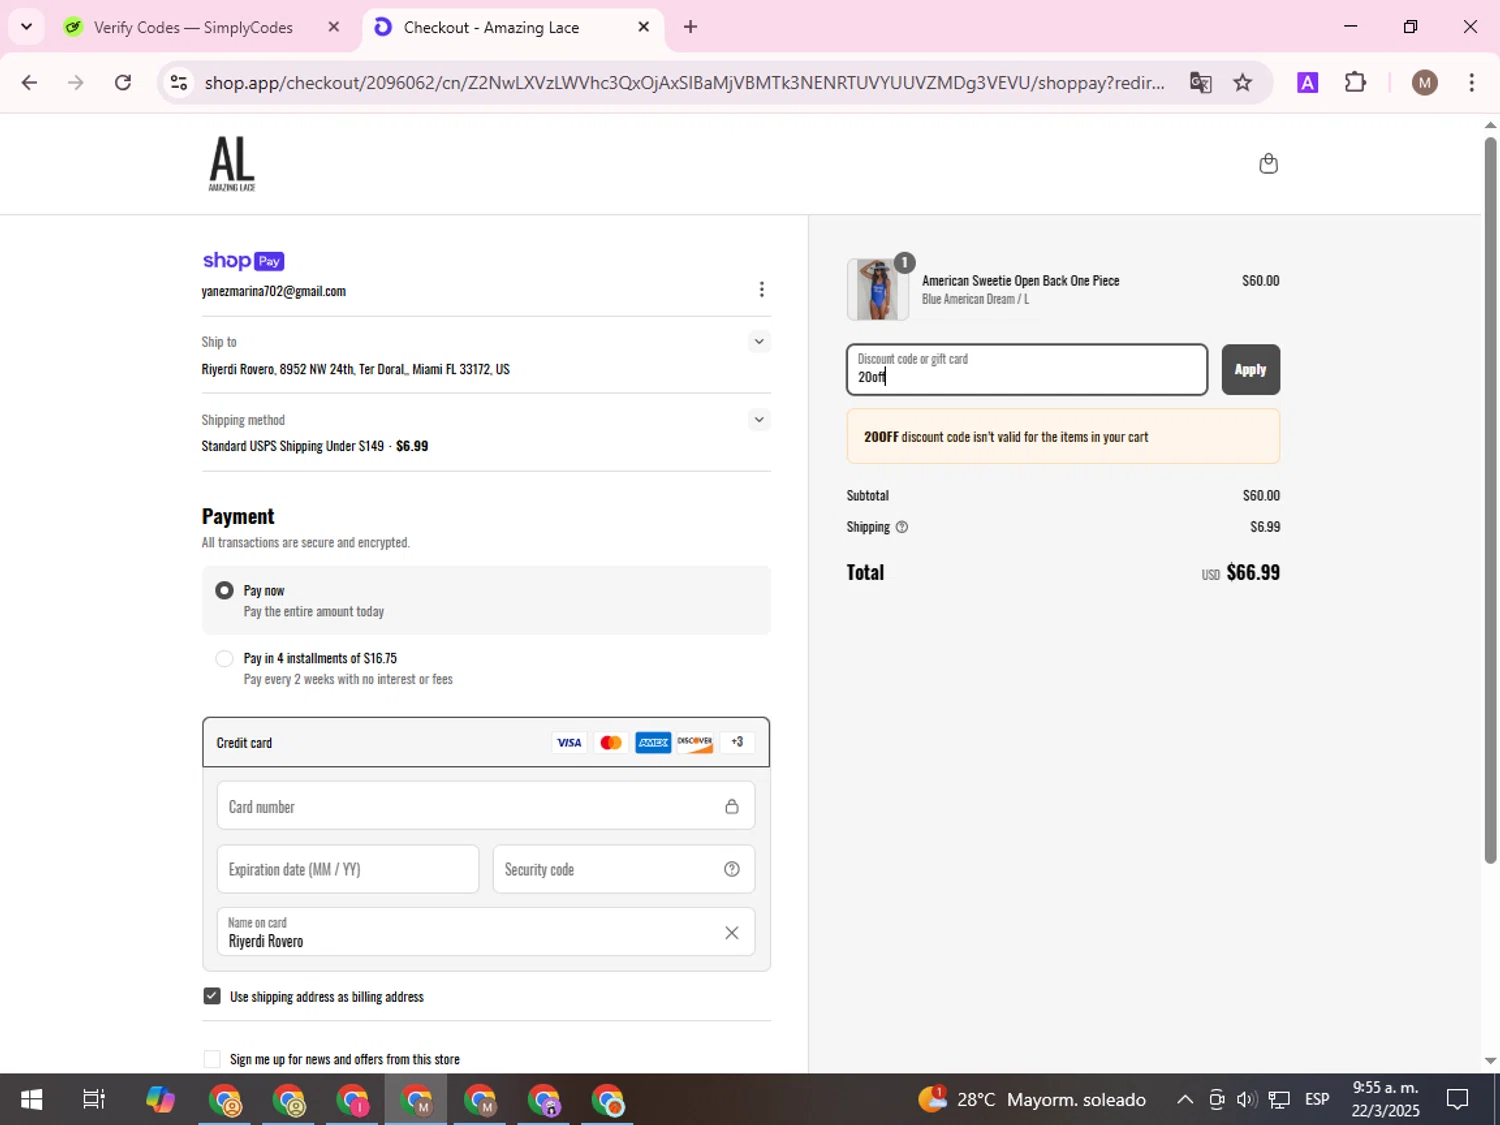1500x1125 pixels.
Task: Click the Expiration date field
Action: (347, 869)
